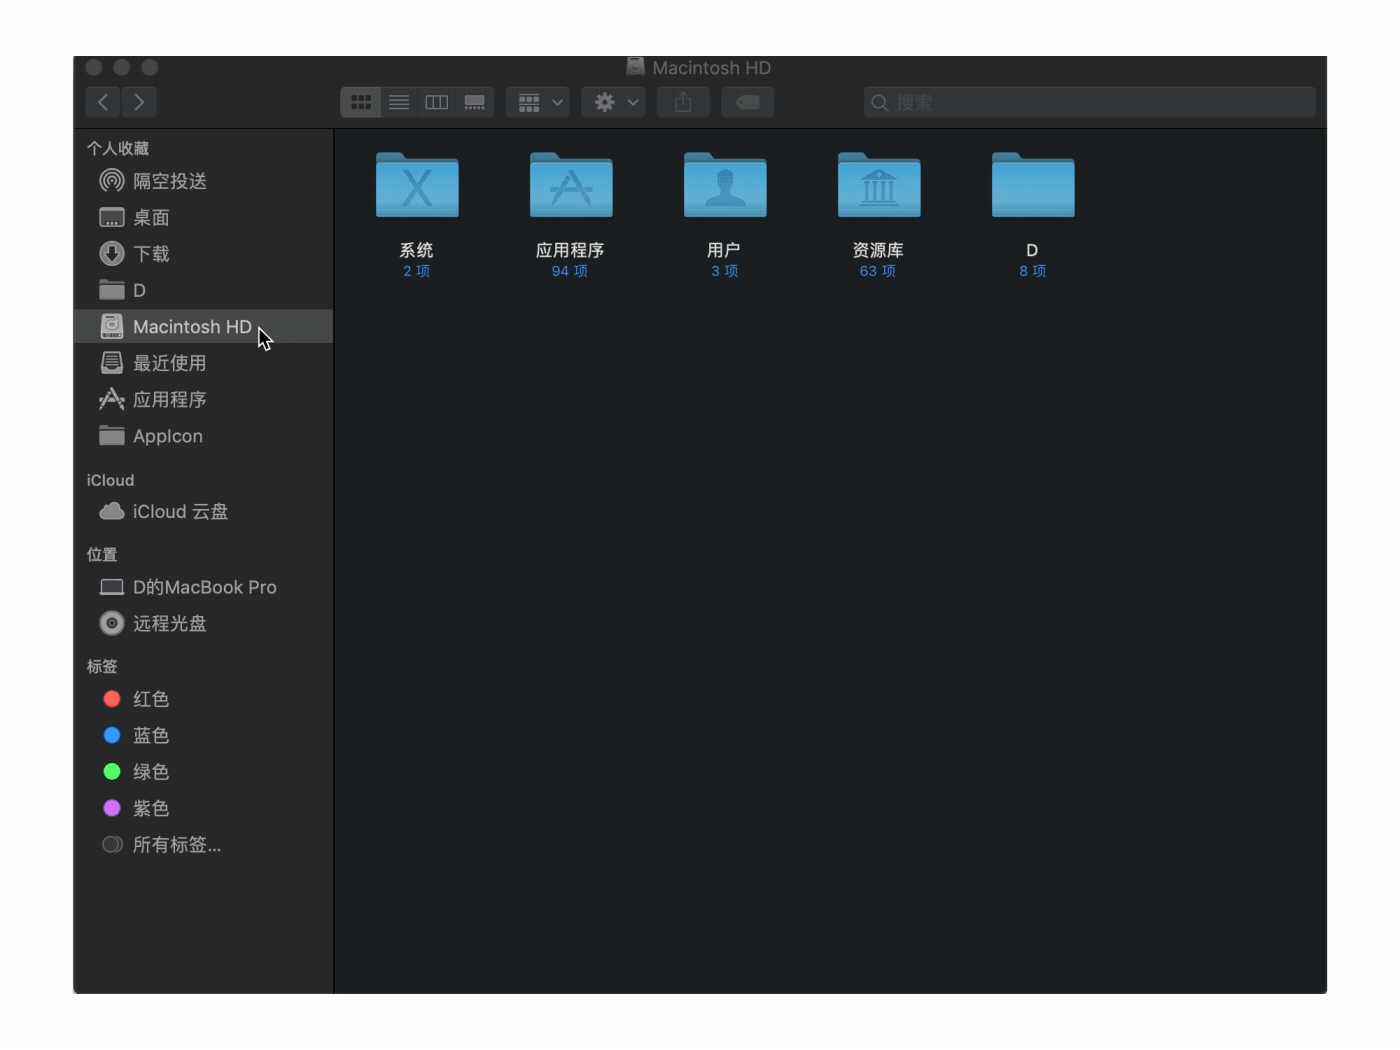Select D的MacBook Pro in the sidebar
Screen dimensions: 1400x1050
tap(204, 587)
